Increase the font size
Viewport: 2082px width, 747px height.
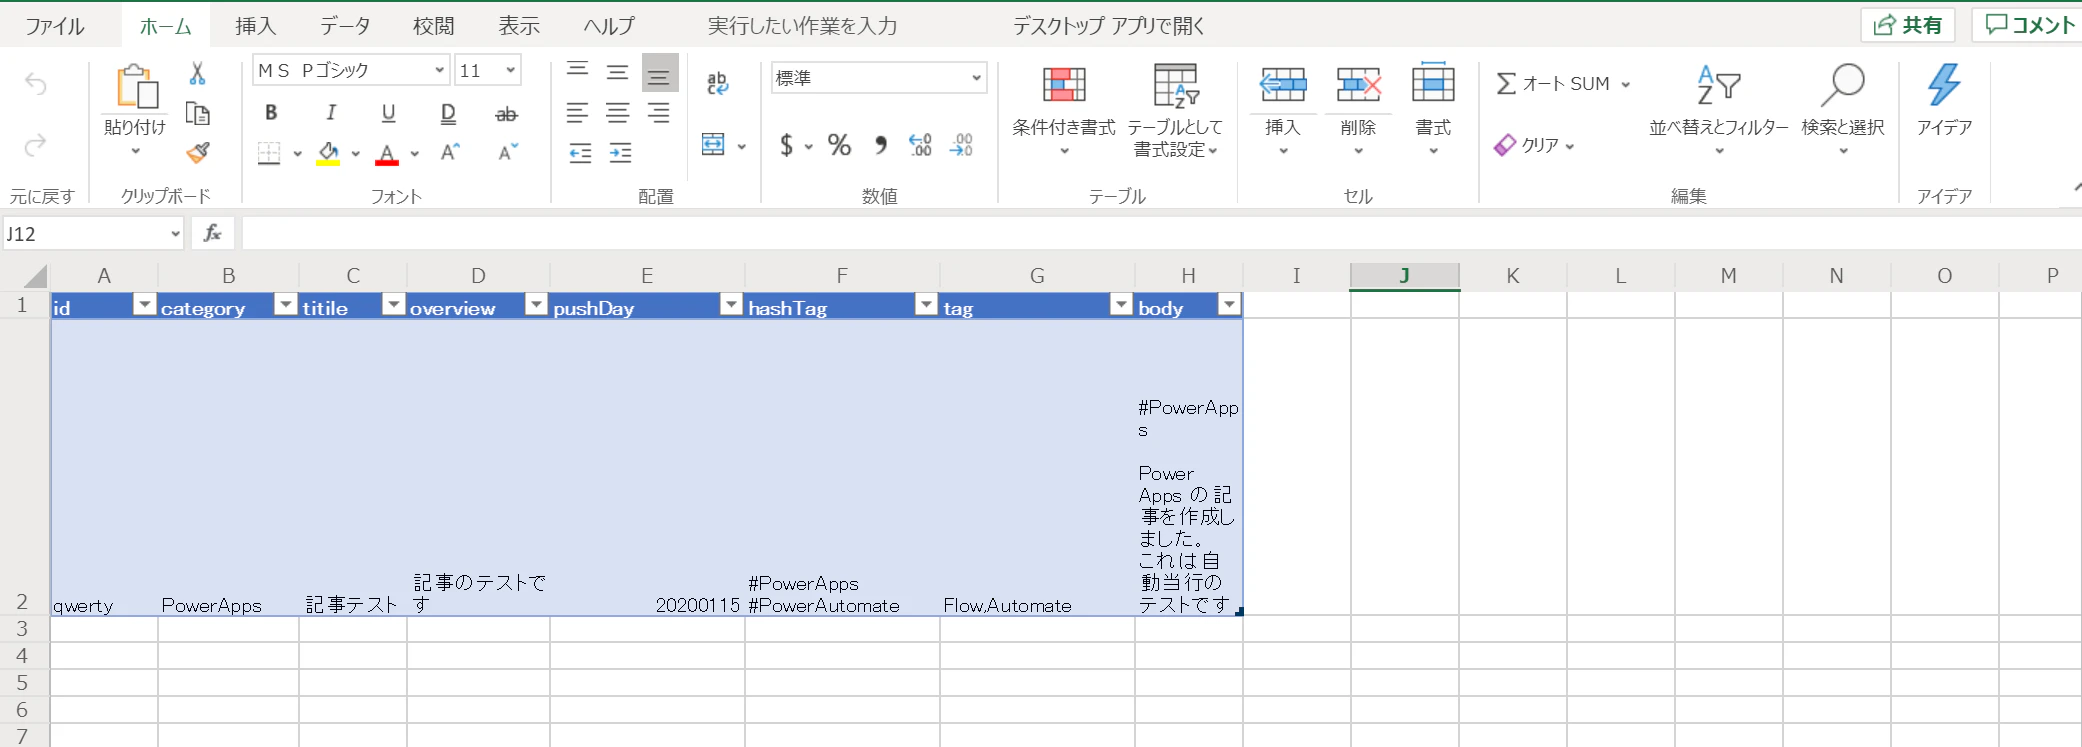450,152
